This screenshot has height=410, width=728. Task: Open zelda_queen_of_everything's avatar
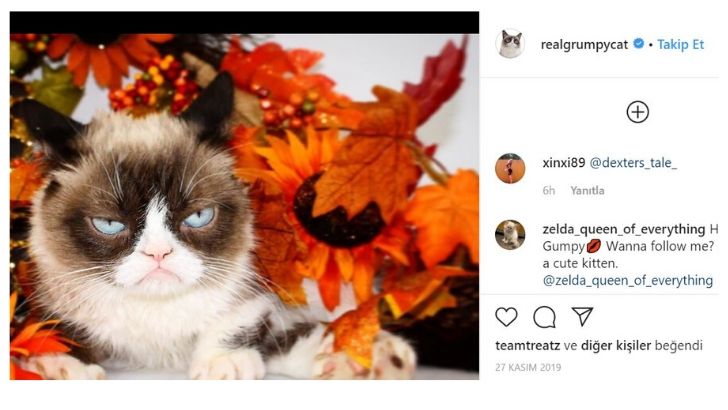[510, 234]
